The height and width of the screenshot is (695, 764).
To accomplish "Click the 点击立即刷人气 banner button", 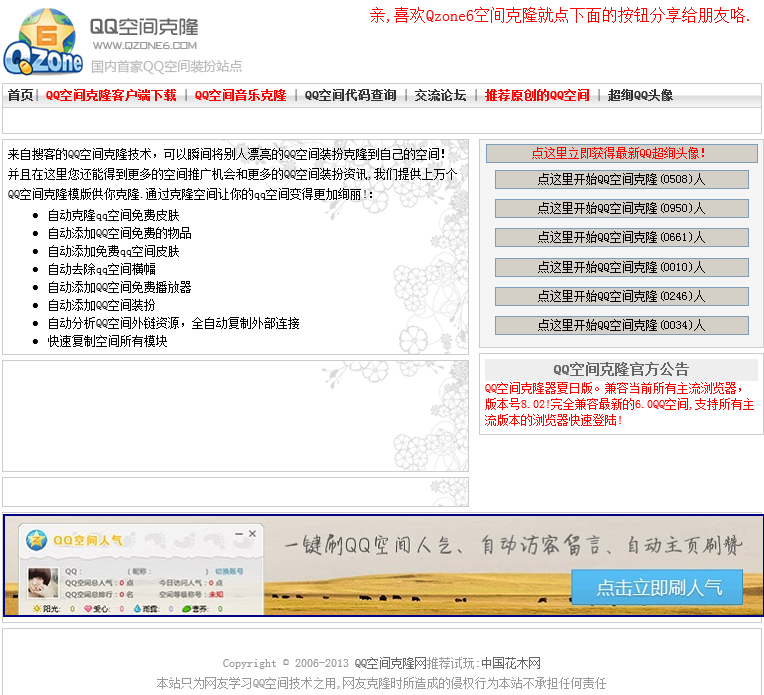I will [657, 587].
